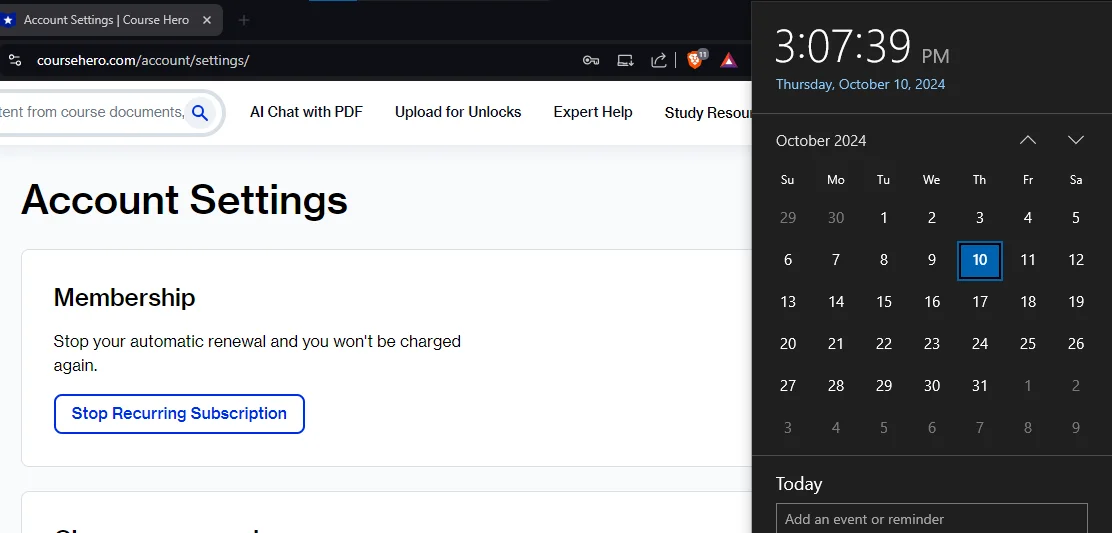Select October 15 in the calendar

point(884,302)
